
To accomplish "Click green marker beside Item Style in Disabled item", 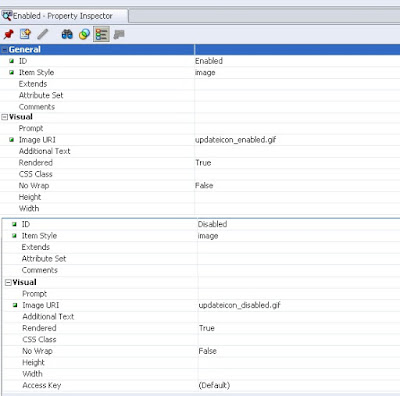I will pyautogui.click(x=14, y=236).
